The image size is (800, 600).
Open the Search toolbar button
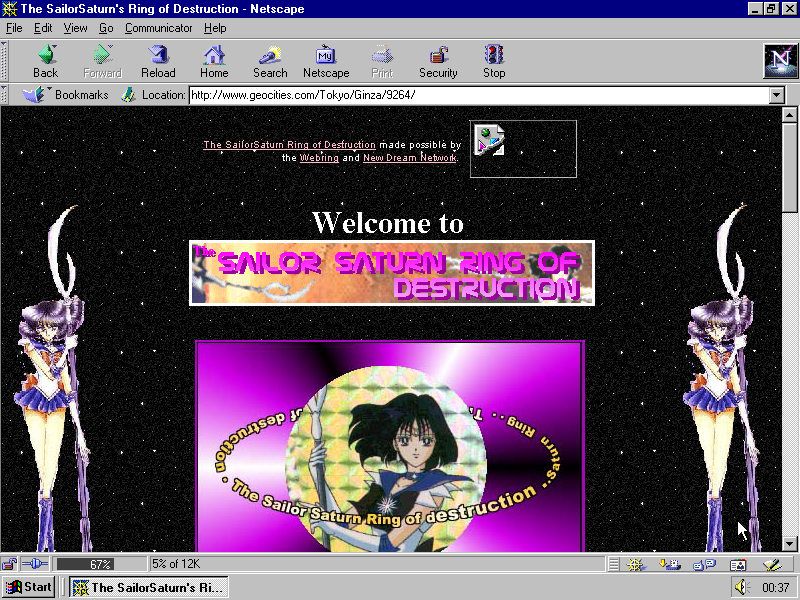(270, 61)
